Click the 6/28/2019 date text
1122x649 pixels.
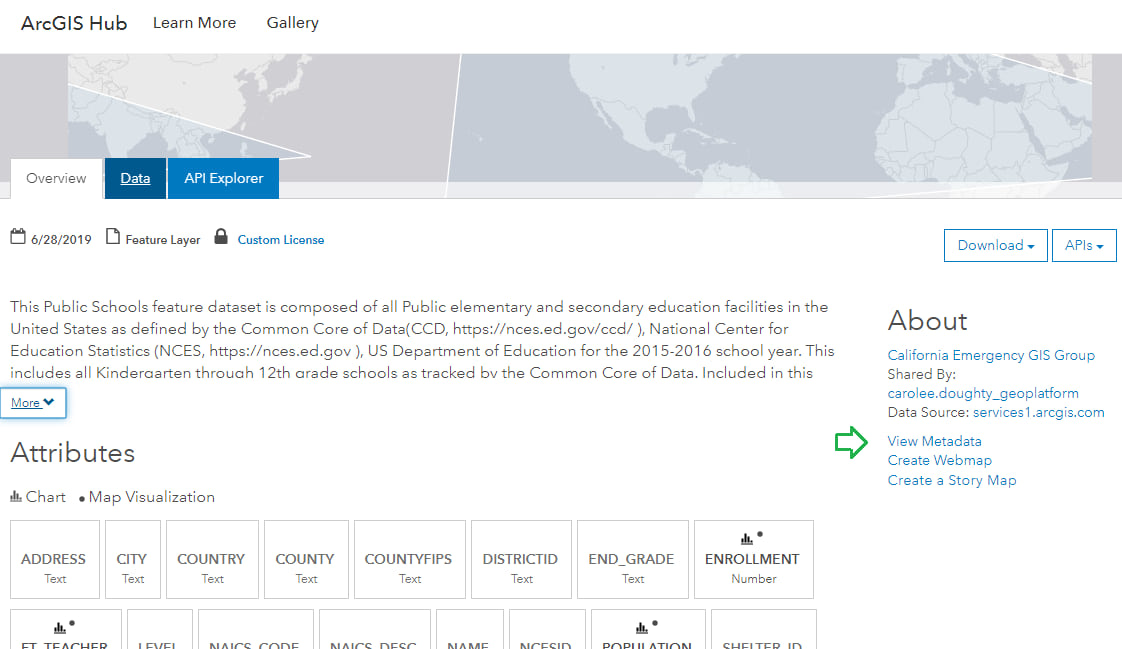tap(61, 240)
